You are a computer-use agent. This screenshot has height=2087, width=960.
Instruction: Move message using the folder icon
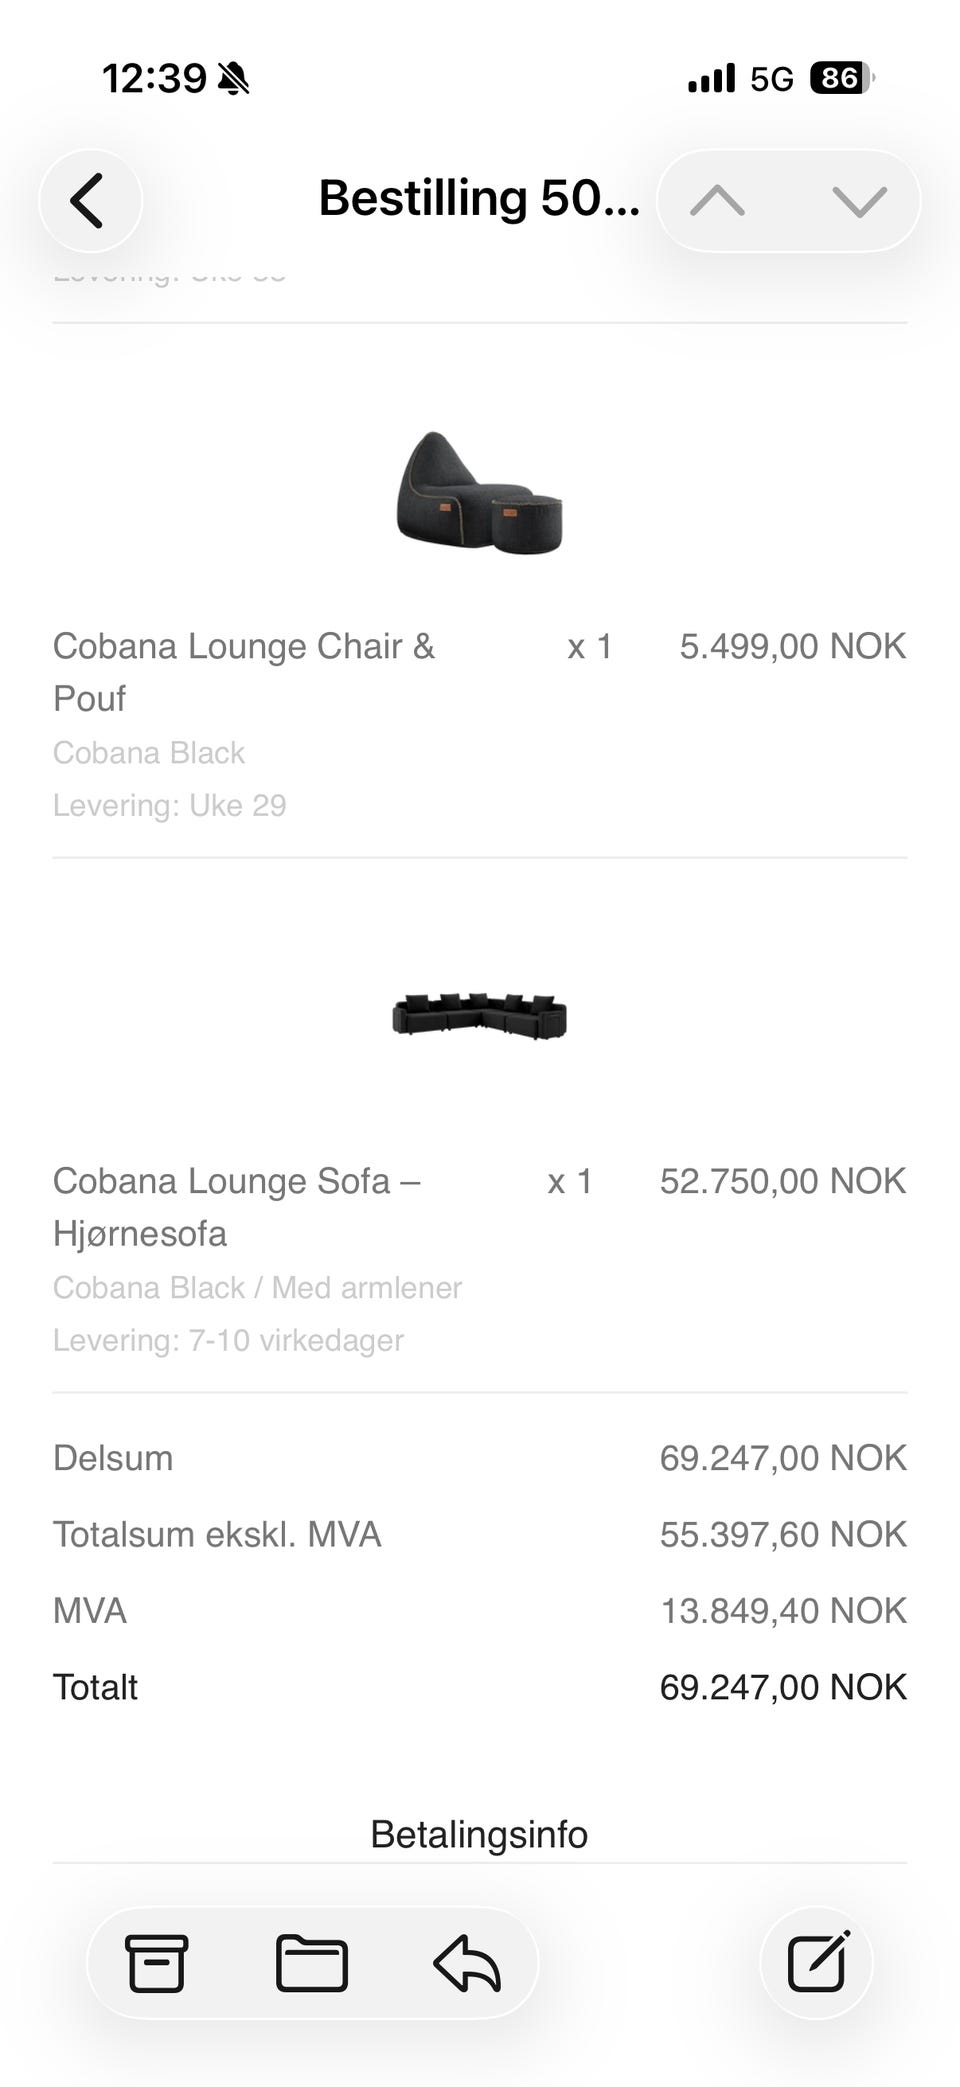[311, 1963]
